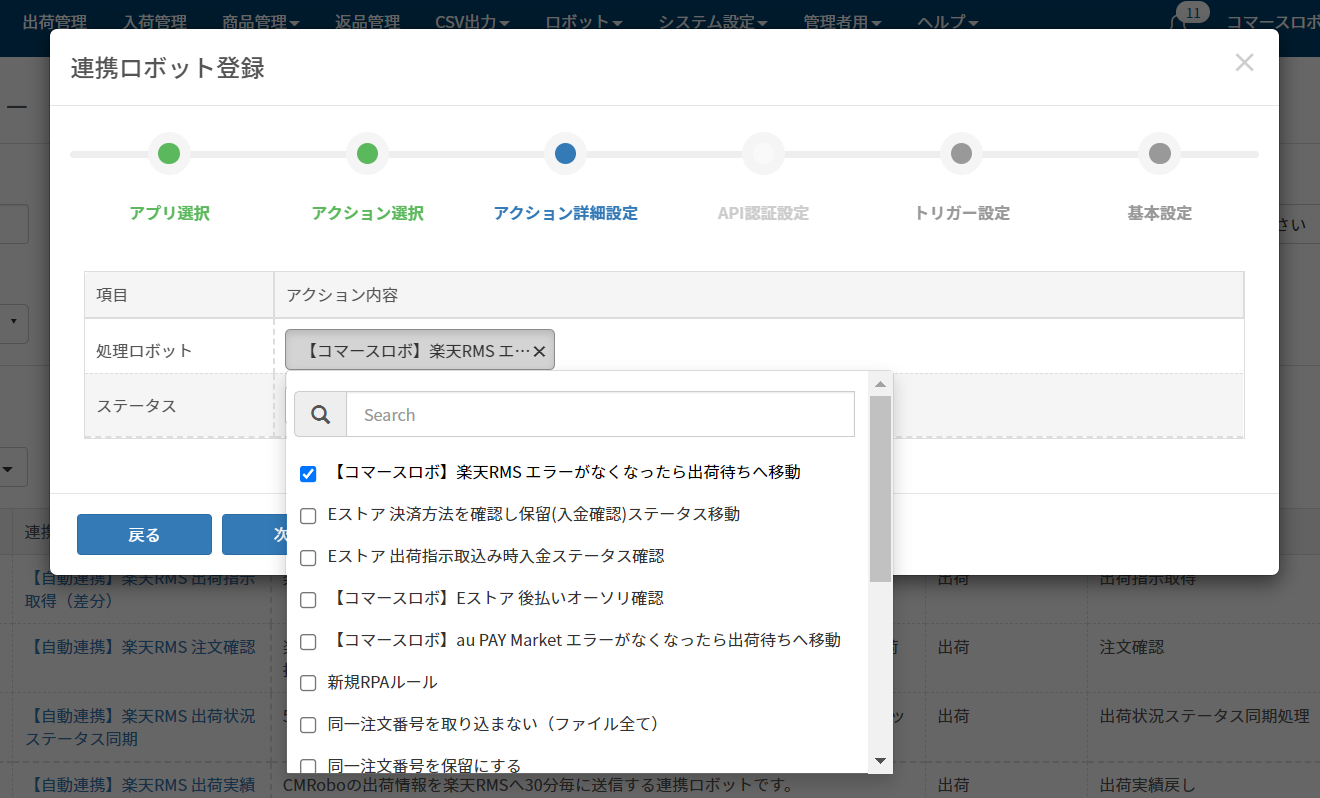Click the scroll down arrow of list
Image resolution: width=1320 pixels, height=798 pixels.
coord(880,761)
